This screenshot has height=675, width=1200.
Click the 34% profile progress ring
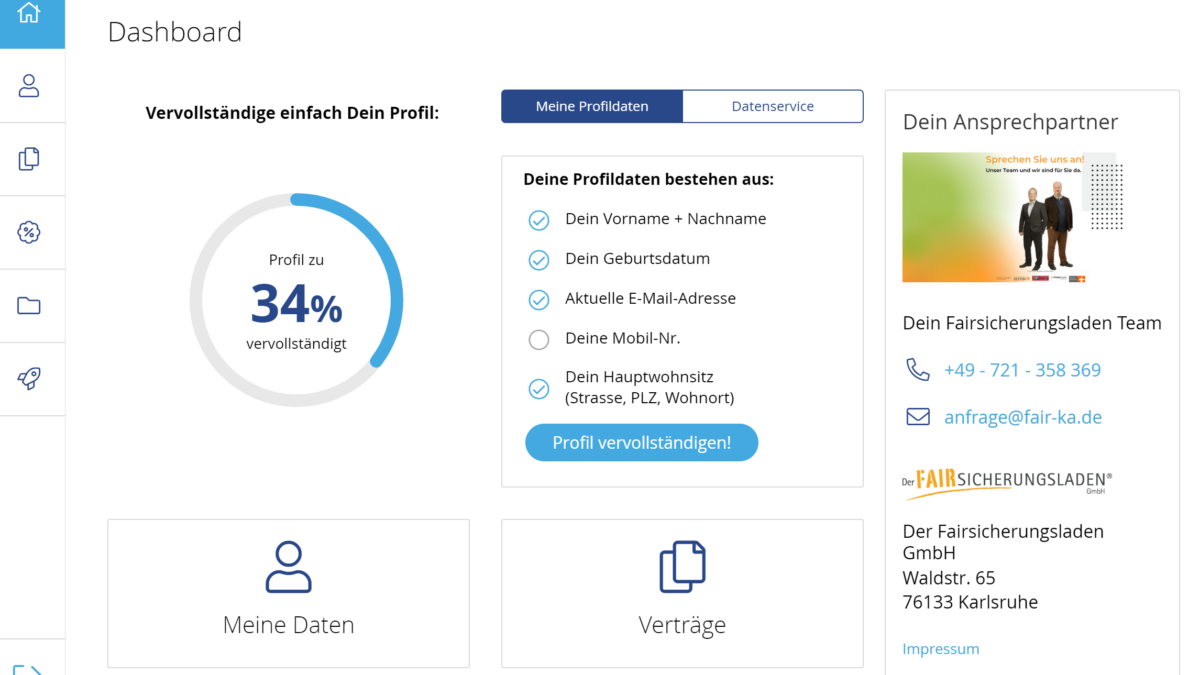tap(296, 300)
